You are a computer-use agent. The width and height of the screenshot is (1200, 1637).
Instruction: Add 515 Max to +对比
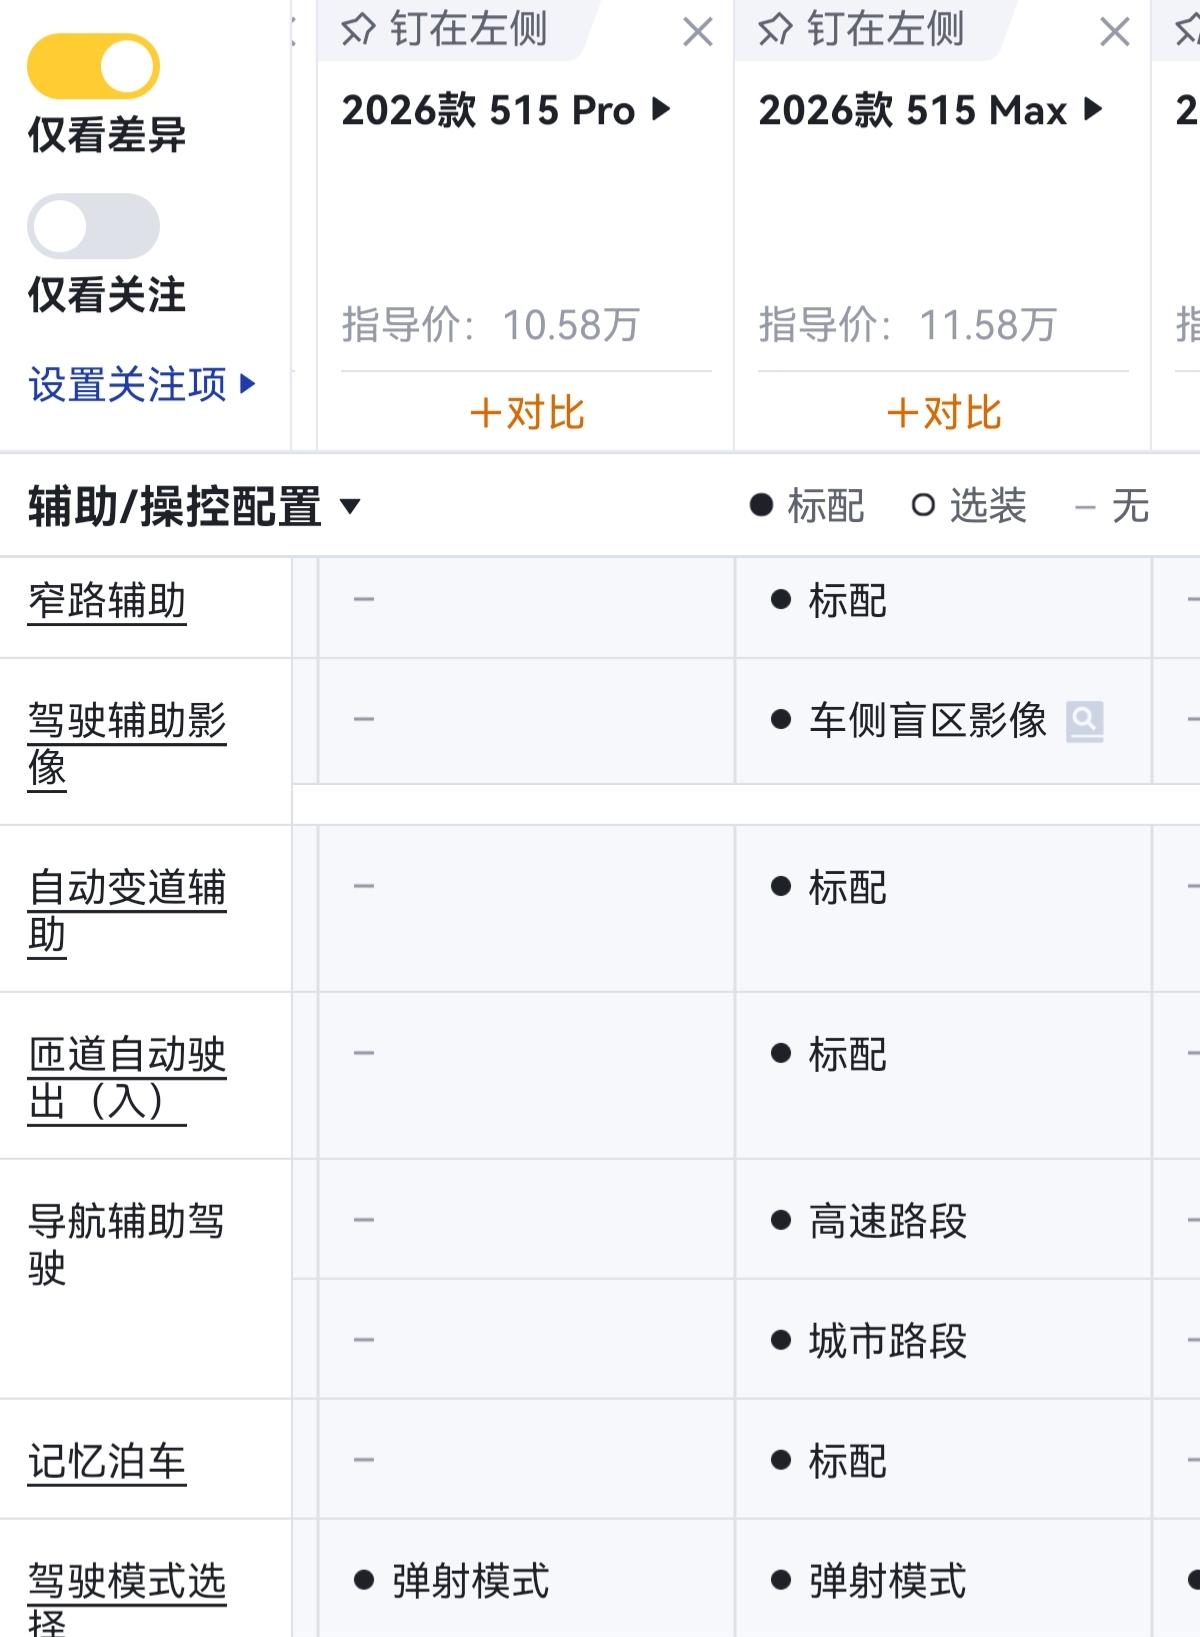click(943, 412)
